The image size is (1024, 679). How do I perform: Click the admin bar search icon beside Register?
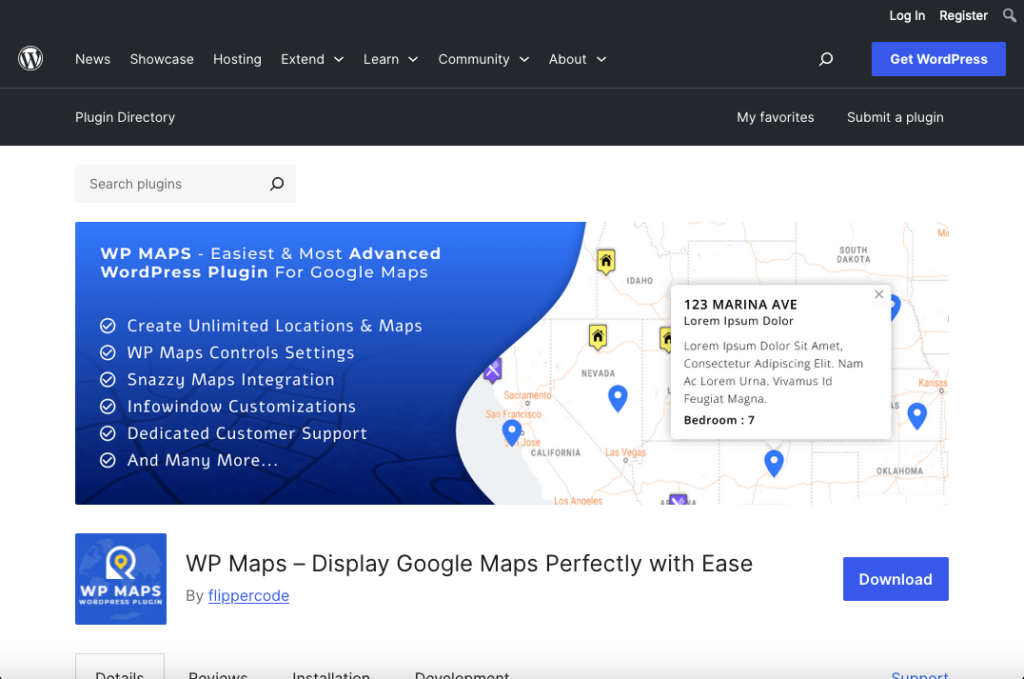[x=1009, y=15]
